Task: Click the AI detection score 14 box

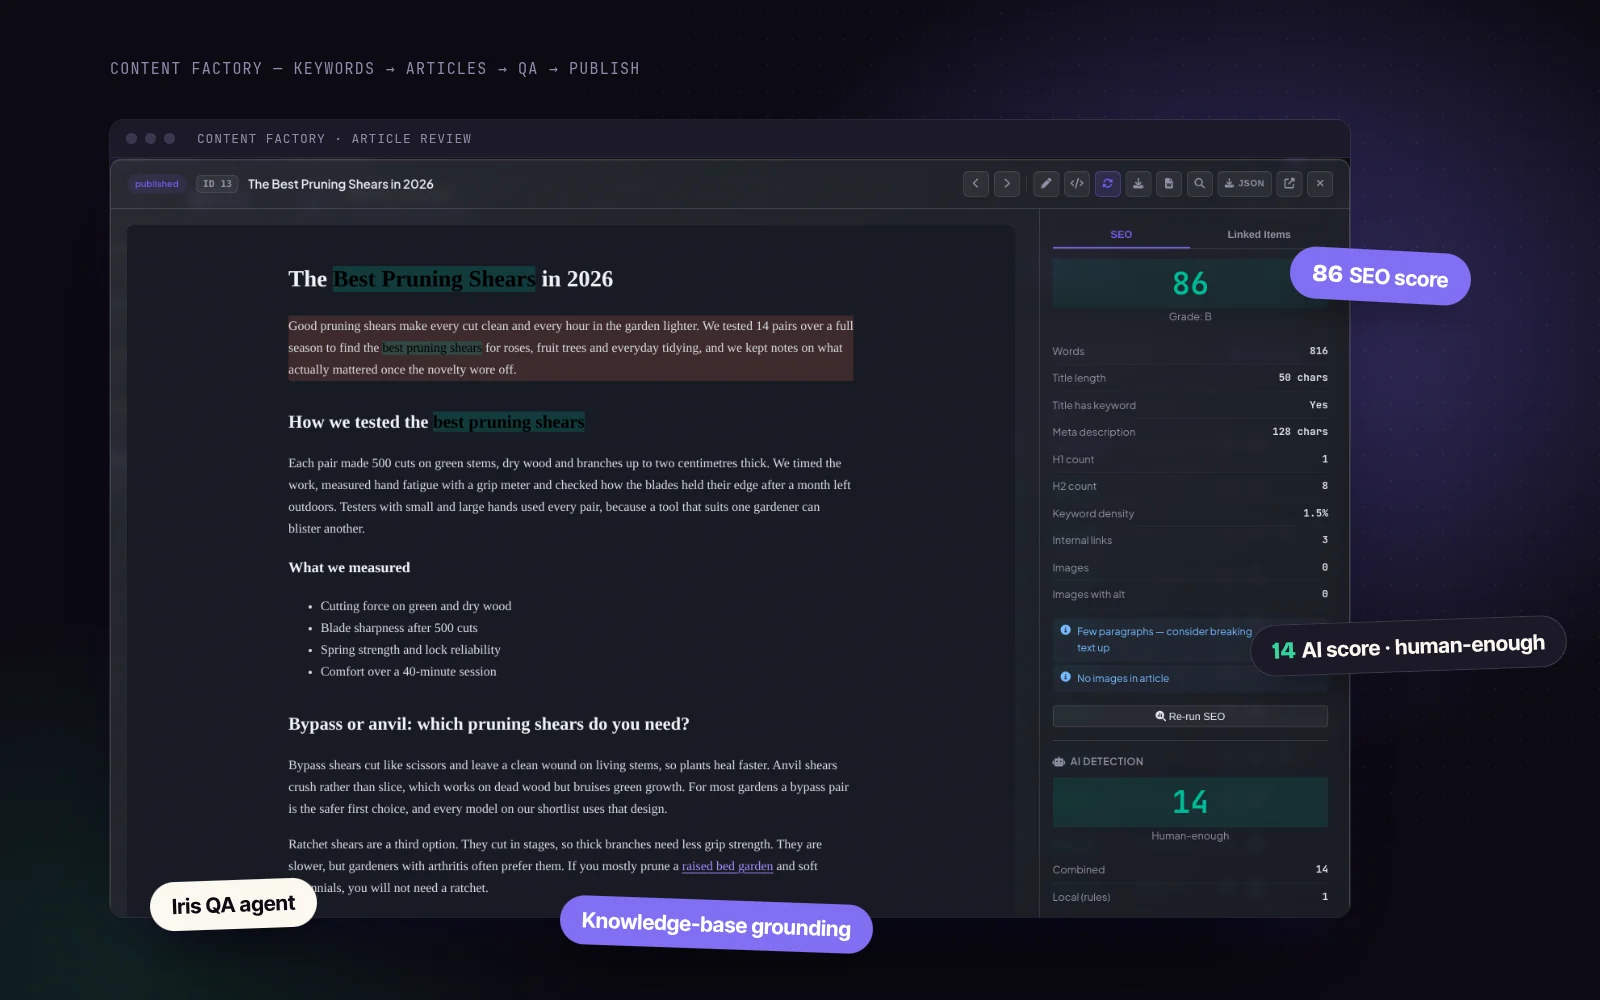Action: pyautogui.click(x=1190, y=802)
